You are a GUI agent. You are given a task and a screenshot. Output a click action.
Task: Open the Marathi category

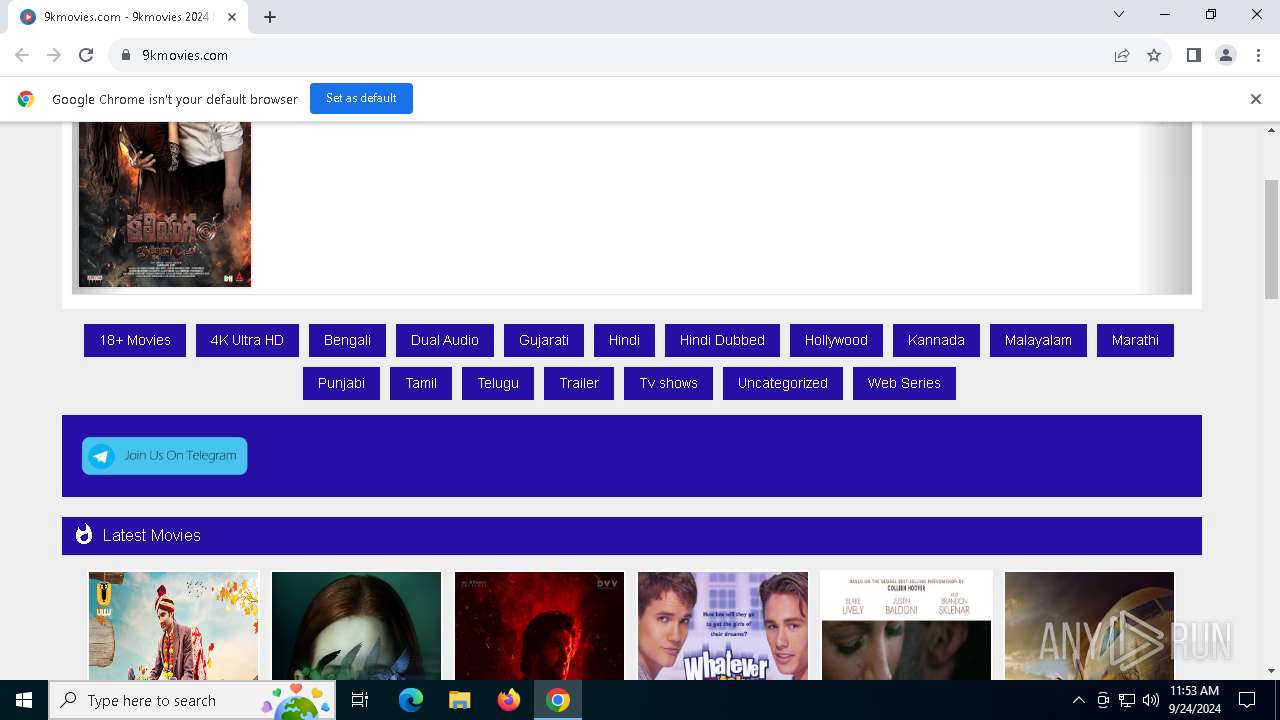1135,340
